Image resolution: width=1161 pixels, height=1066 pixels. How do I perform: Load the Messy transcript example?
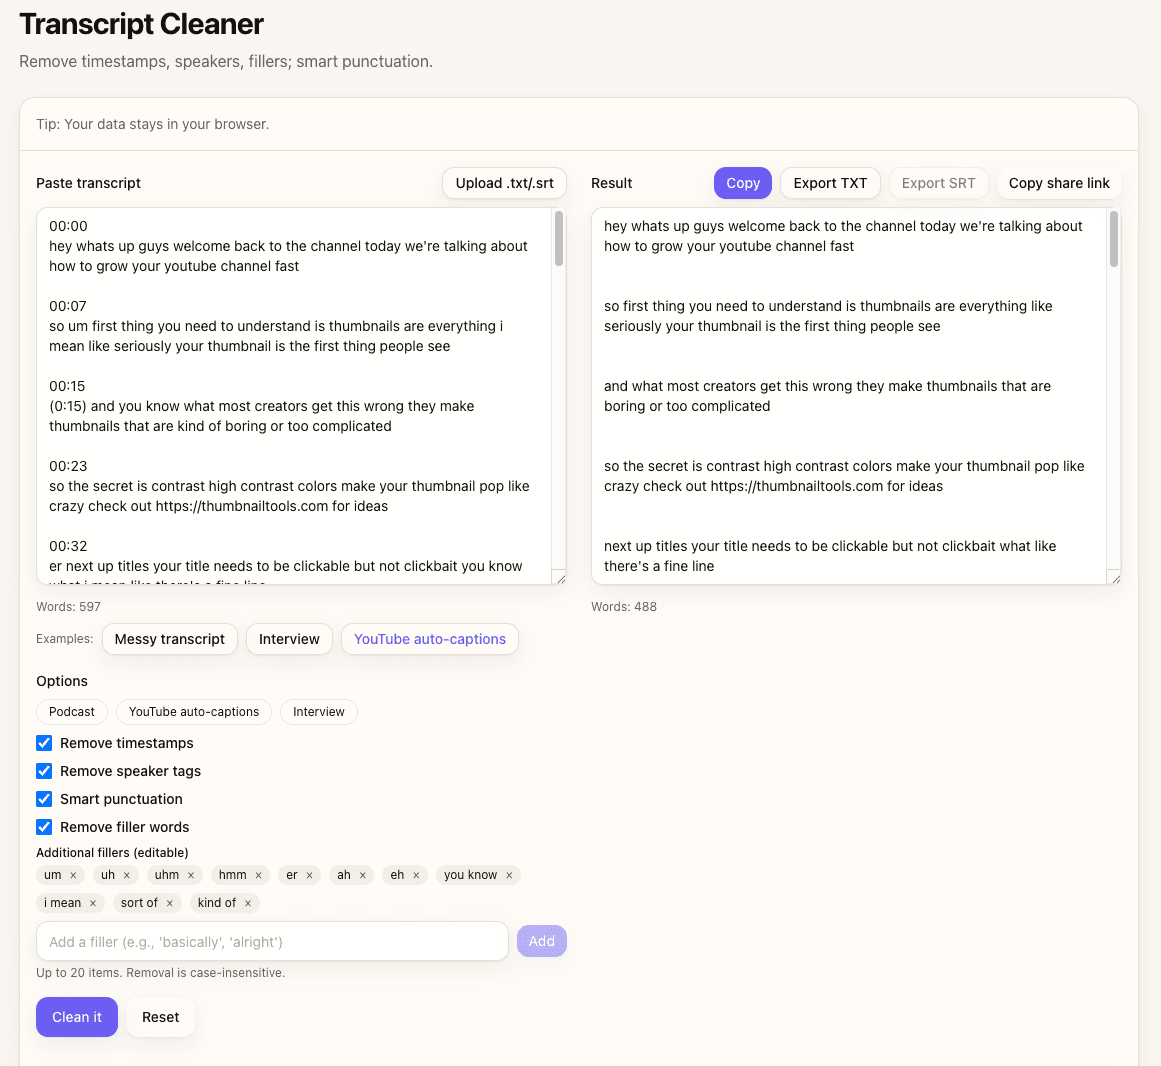(x=170, y=639)
